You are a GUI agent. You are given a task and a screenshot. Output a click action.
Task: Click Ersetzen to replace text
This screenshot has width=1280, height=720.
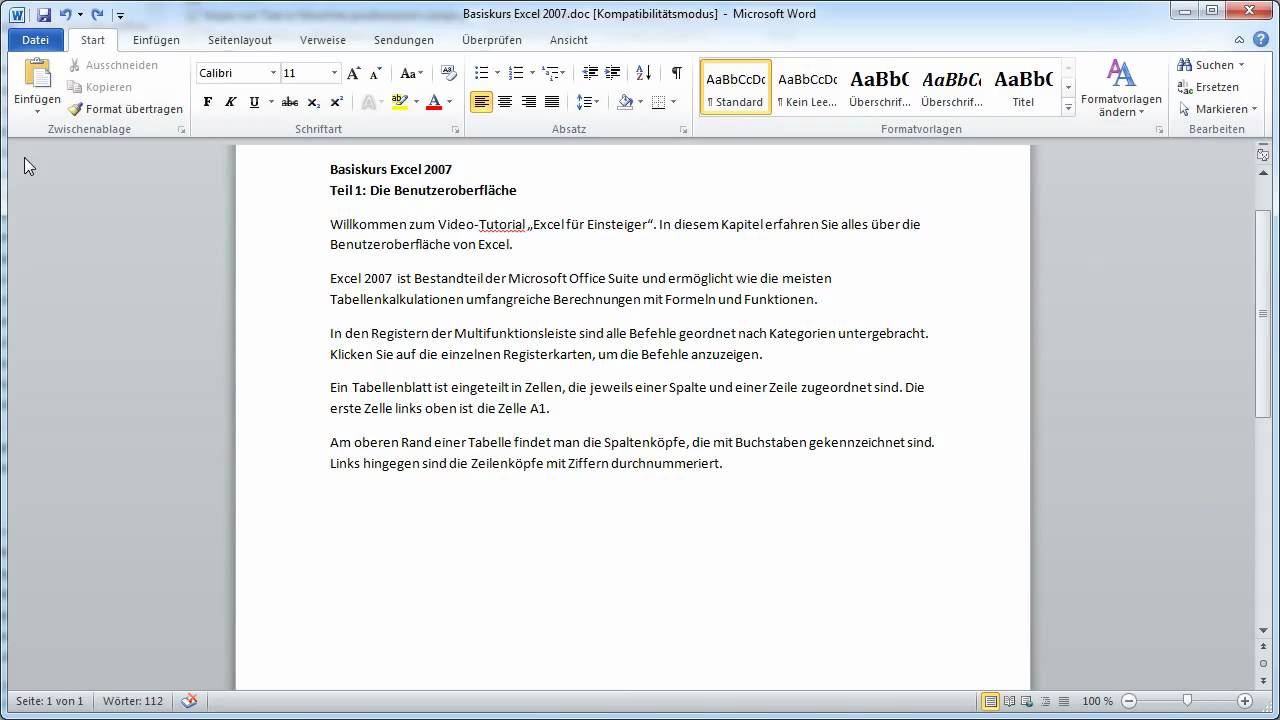click(1208, 87)
